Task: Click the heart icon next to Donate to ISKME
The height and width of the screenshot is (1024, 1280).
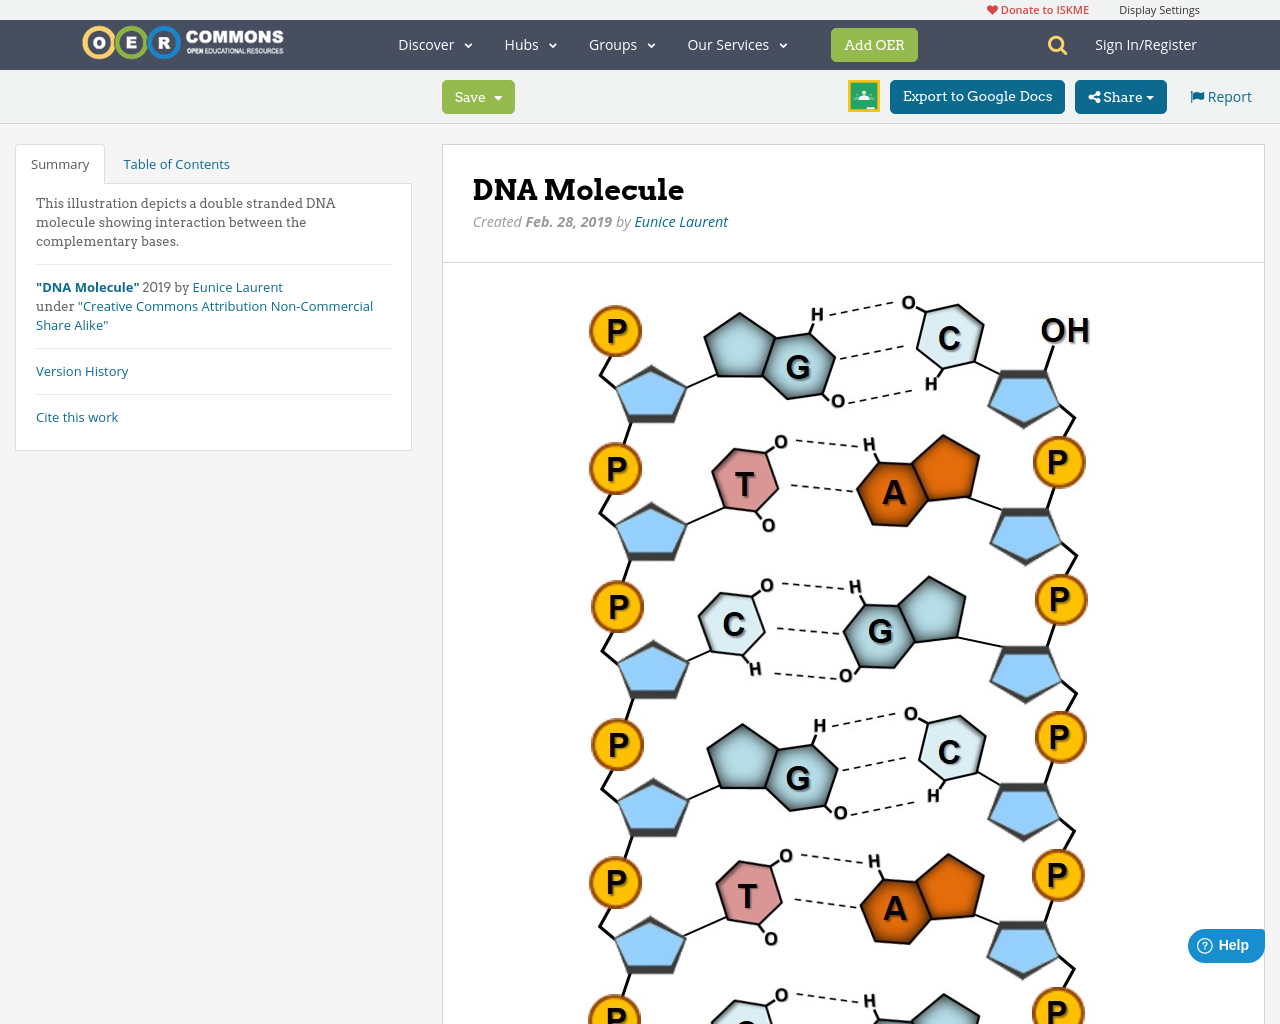Action: pyautogui.click(x=990, y=8)
